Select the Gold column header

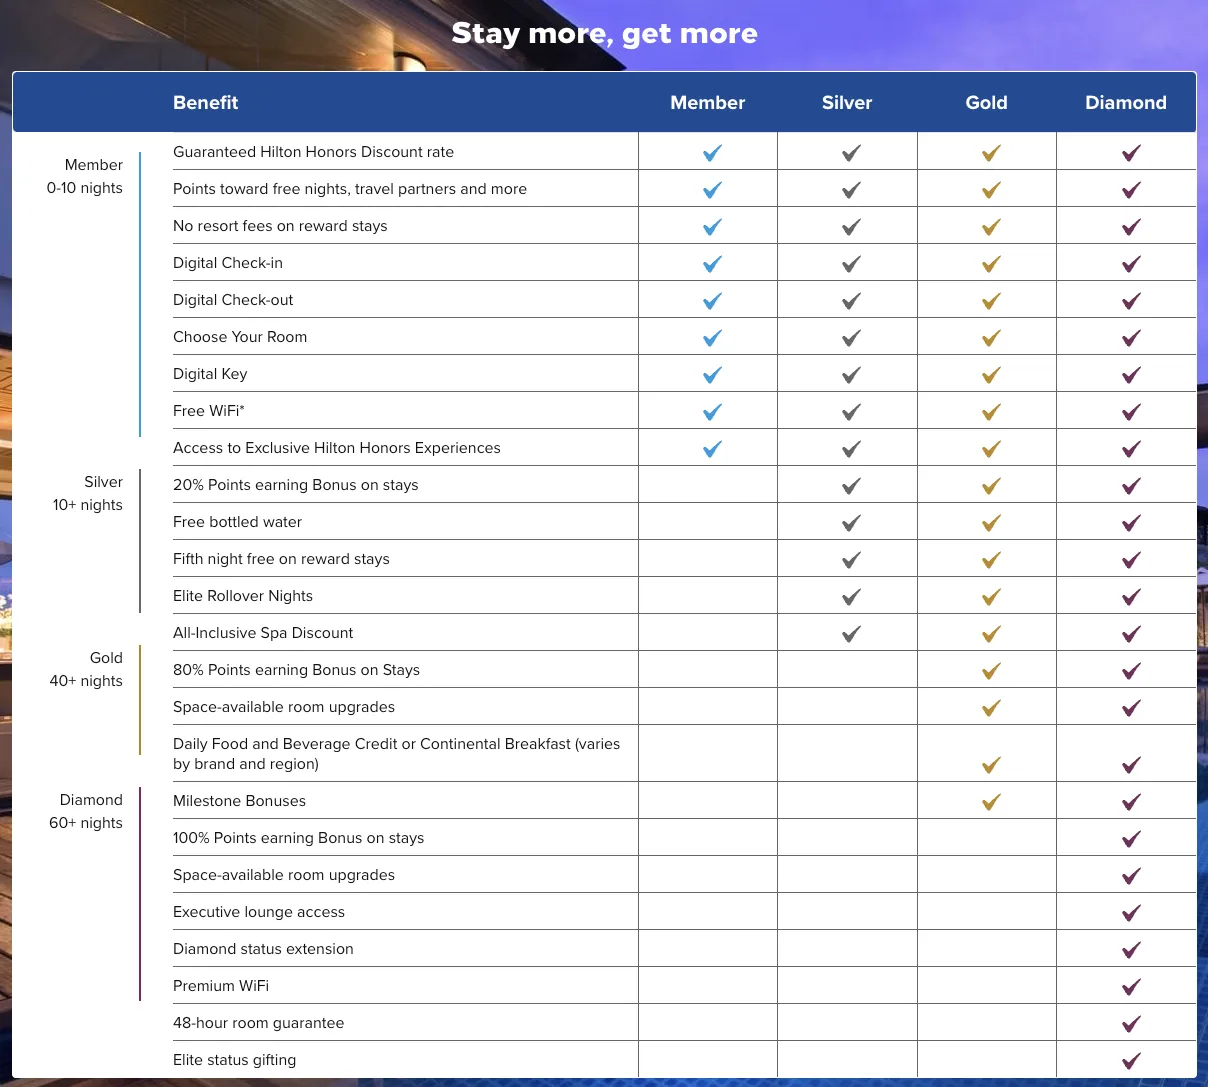986,102
